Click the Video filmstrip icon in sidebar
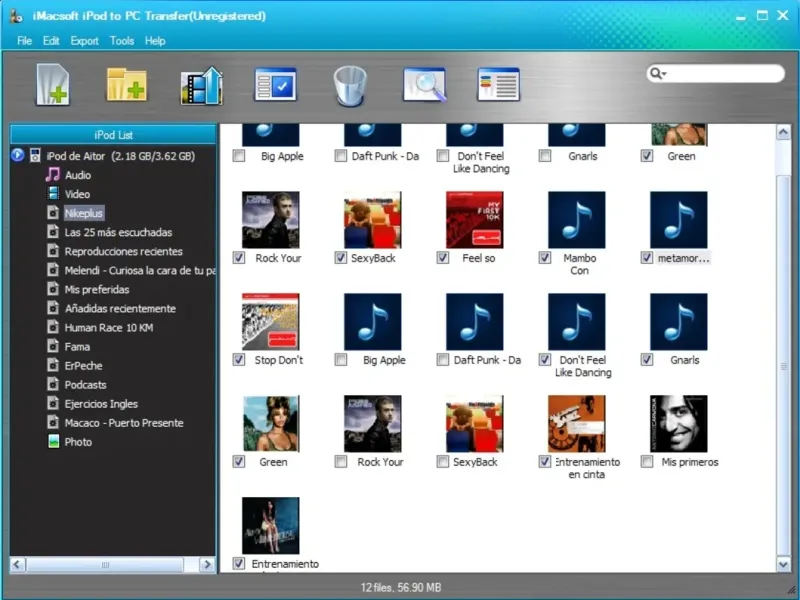The image size is (800, 600). click(x=53, y=194)
